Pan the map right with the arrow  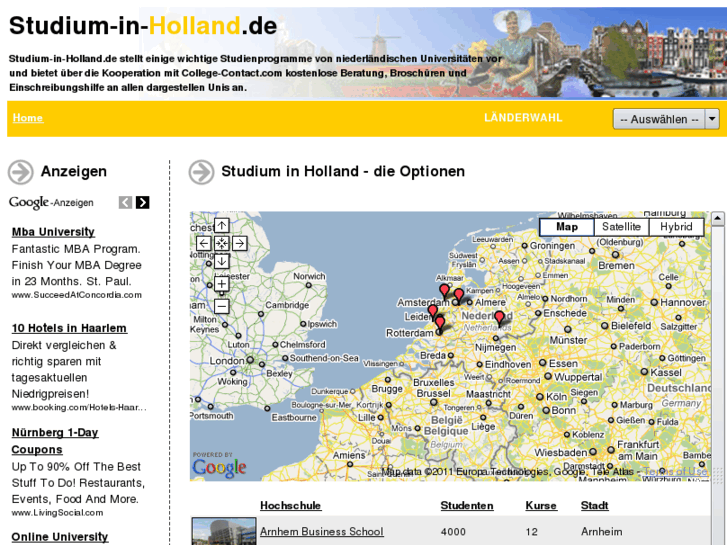tap(239, 243)
